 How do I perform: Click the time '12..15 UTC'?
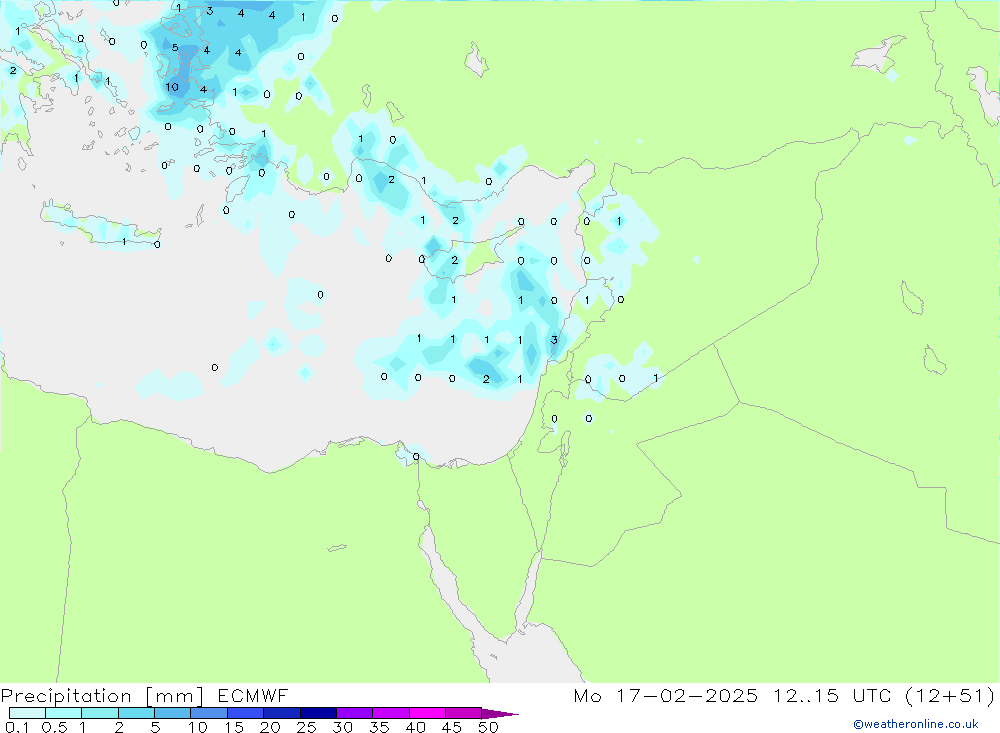pos(832,695)
